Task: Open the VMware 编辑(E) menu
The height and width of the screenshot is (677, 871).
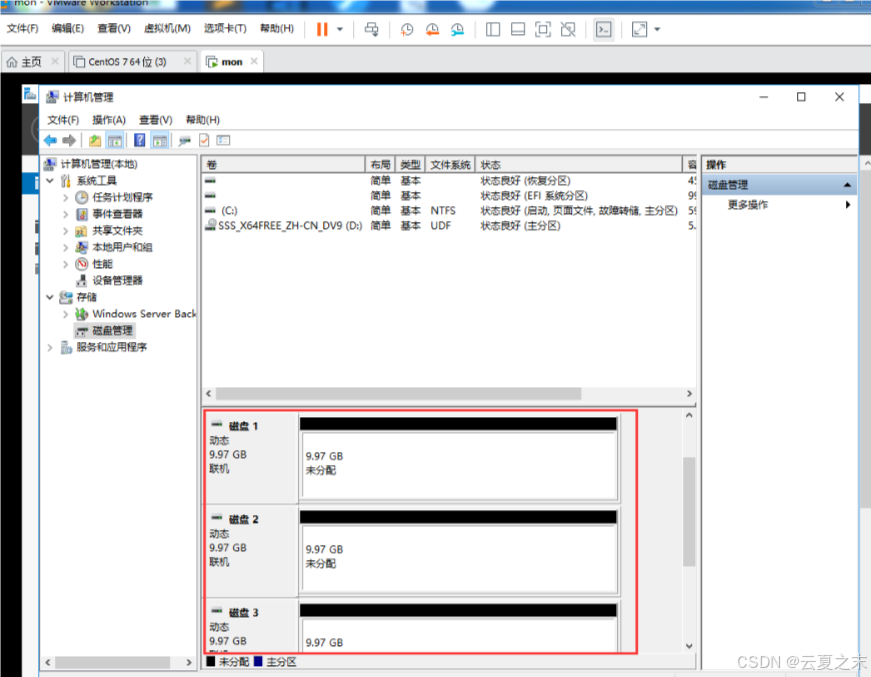Action: click(68, 28)
